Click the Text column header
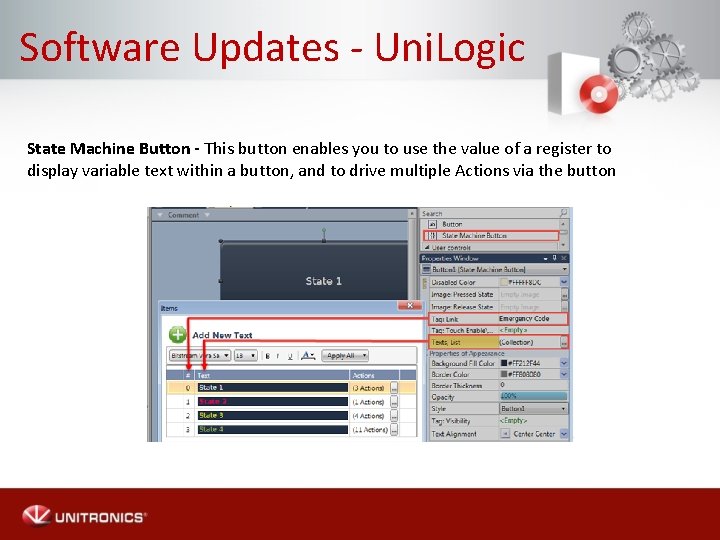 tap(272, 375)
